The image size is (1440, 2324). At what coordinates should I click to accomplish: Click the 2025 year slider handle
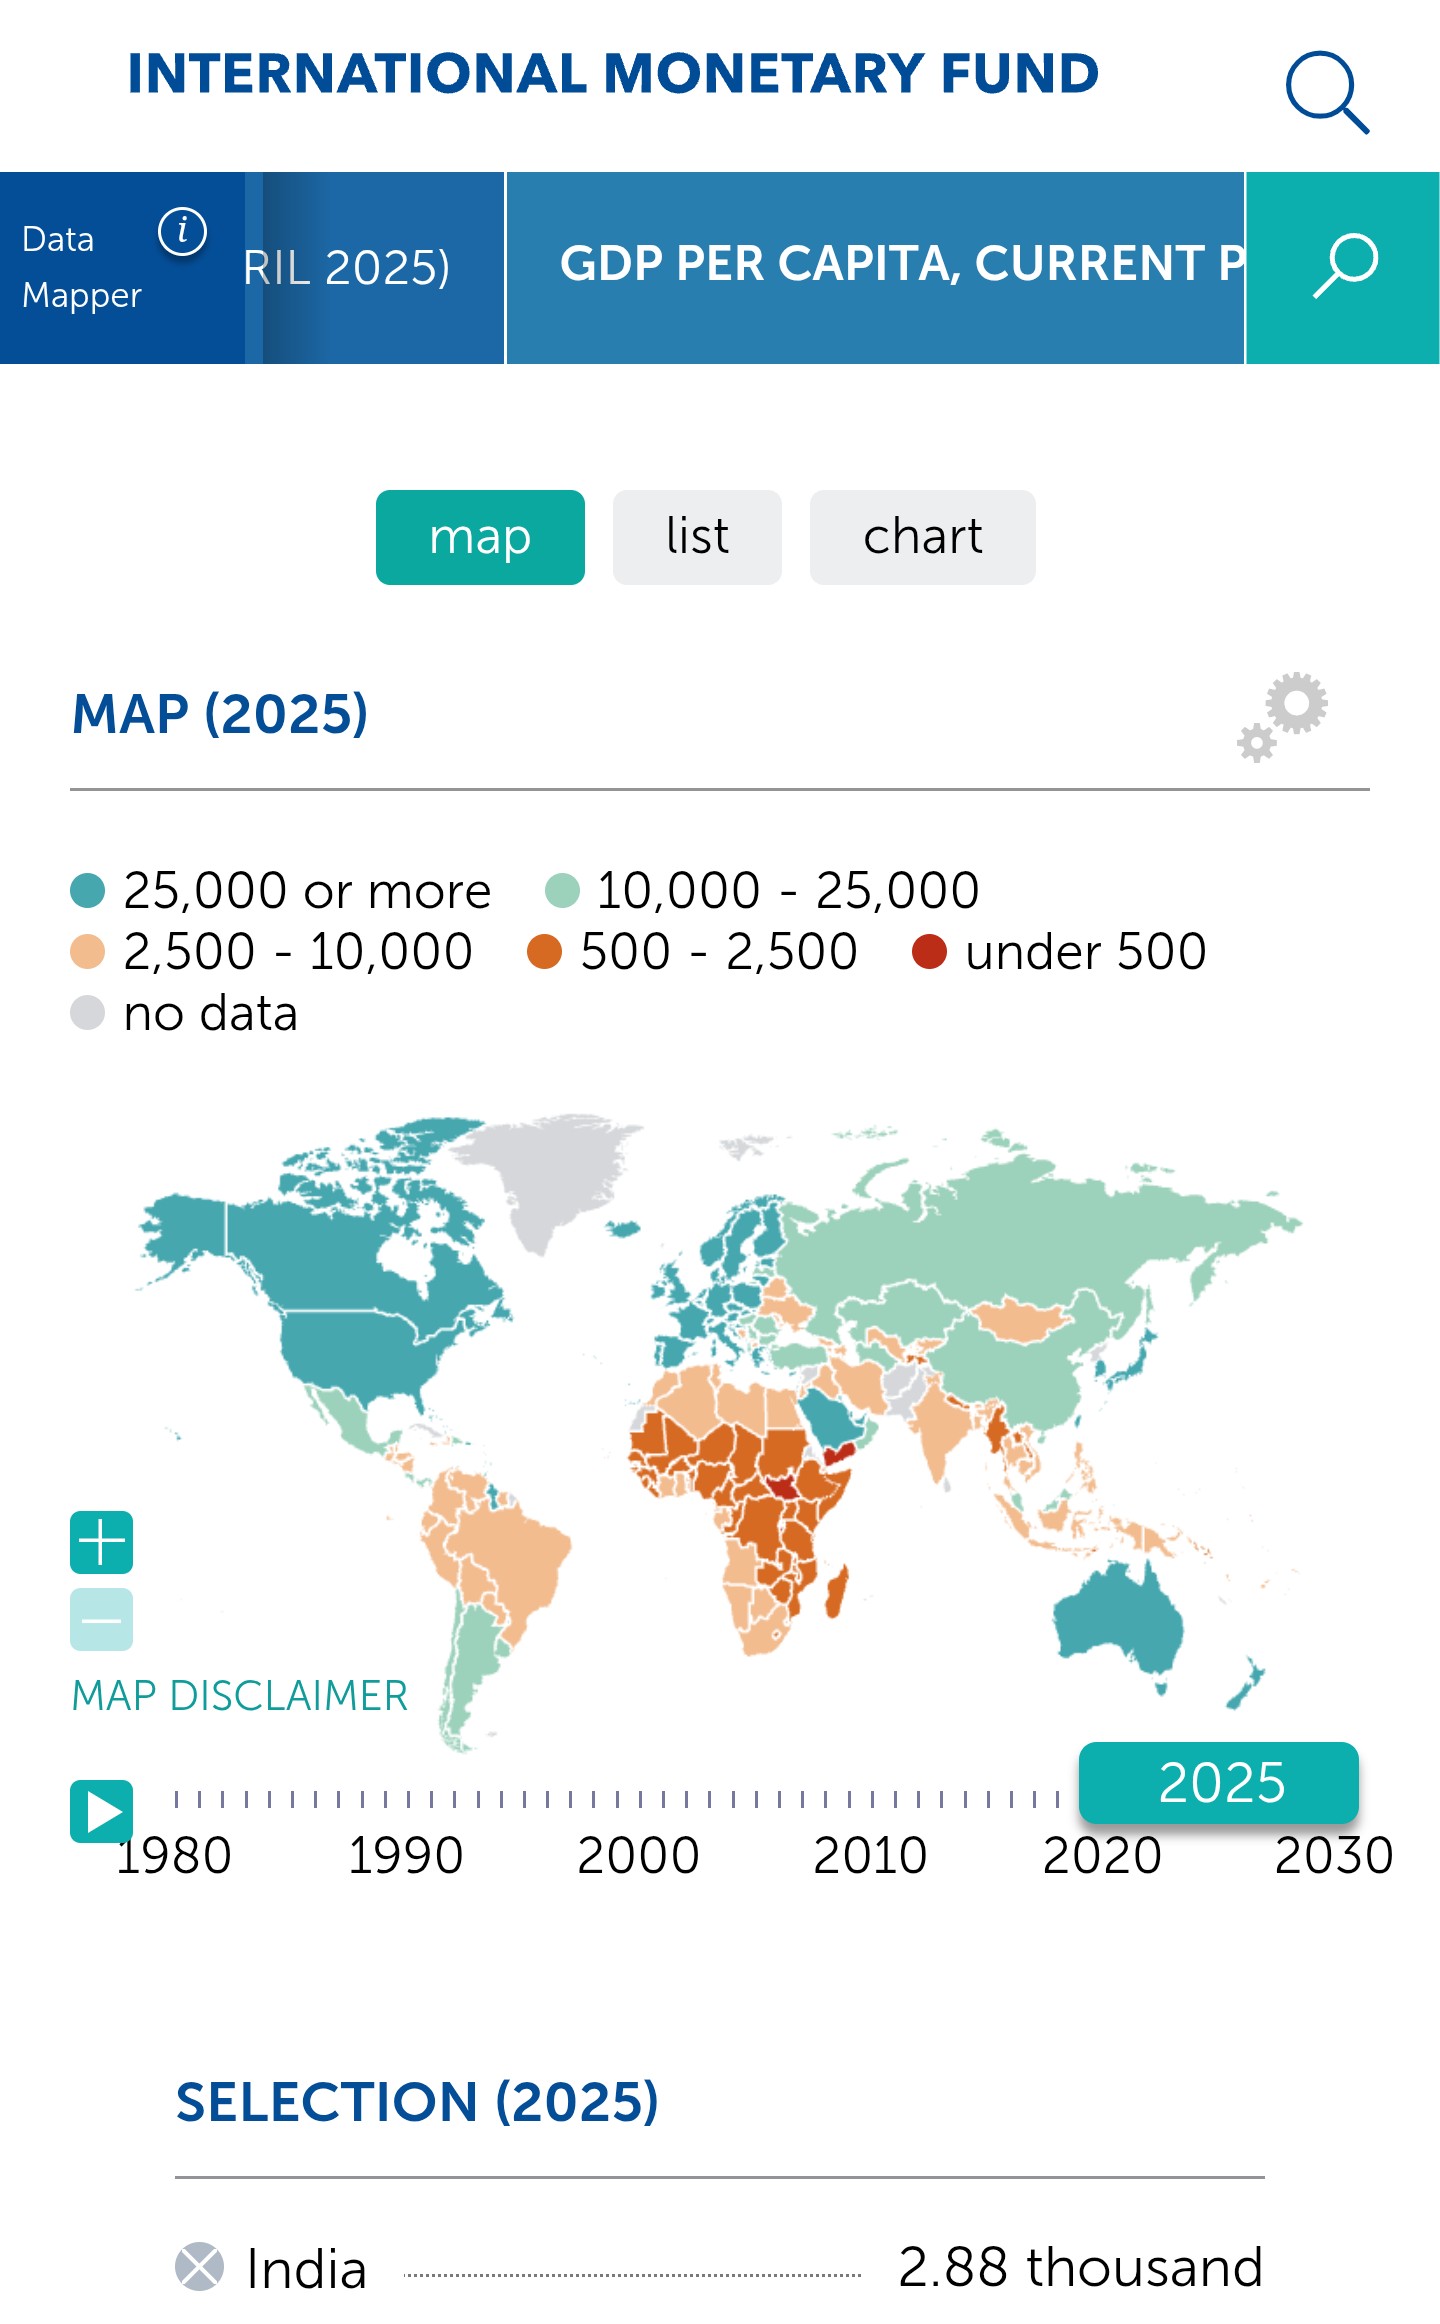click(x=1218, y=1782)
